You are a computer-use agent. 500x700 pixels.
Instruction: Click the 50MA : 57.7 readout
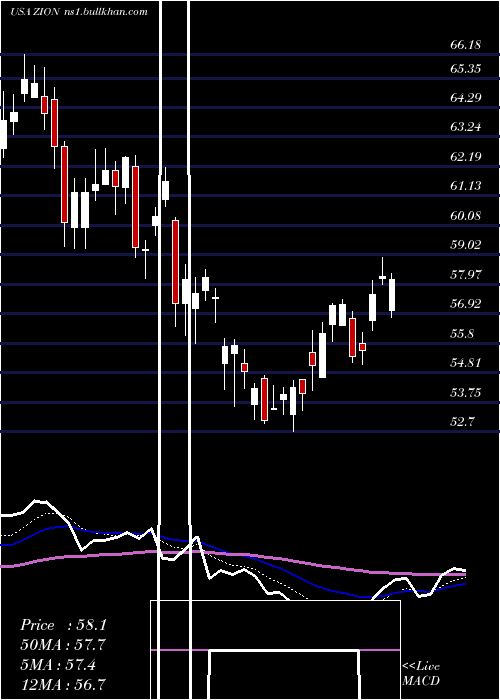[63, 645]
